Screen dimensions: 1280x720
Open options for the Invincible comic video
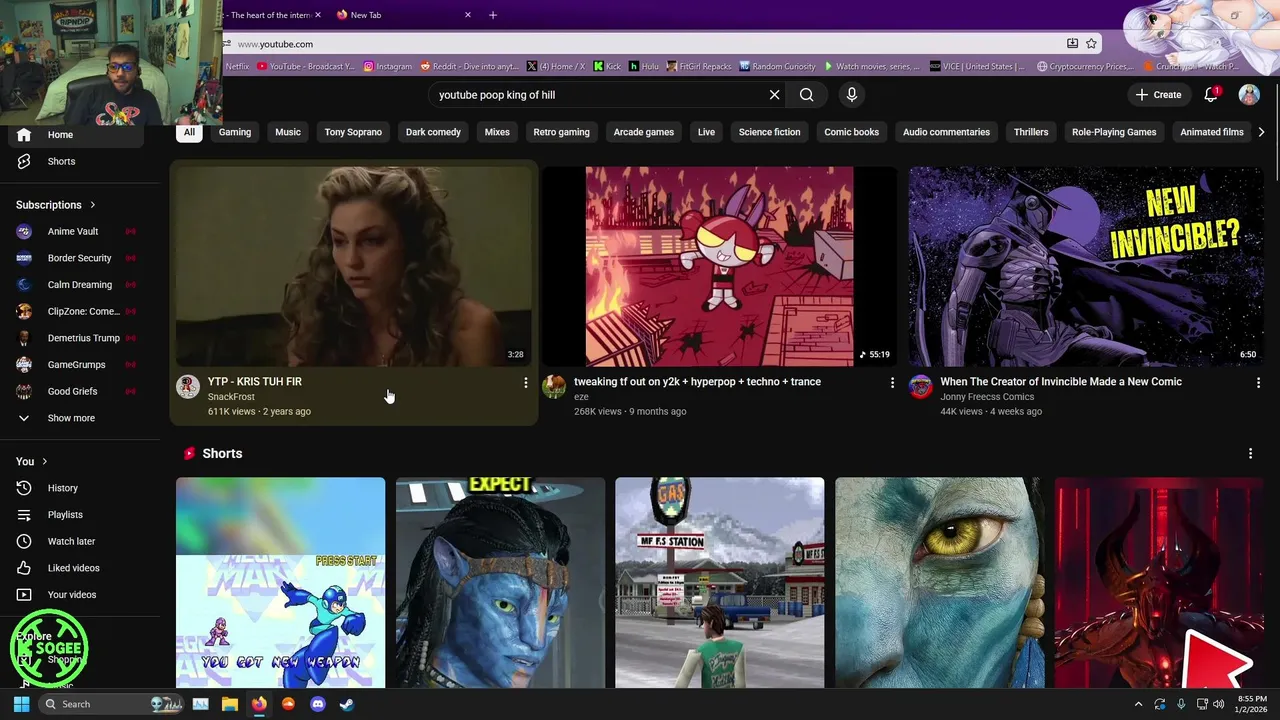(1258, 383)
